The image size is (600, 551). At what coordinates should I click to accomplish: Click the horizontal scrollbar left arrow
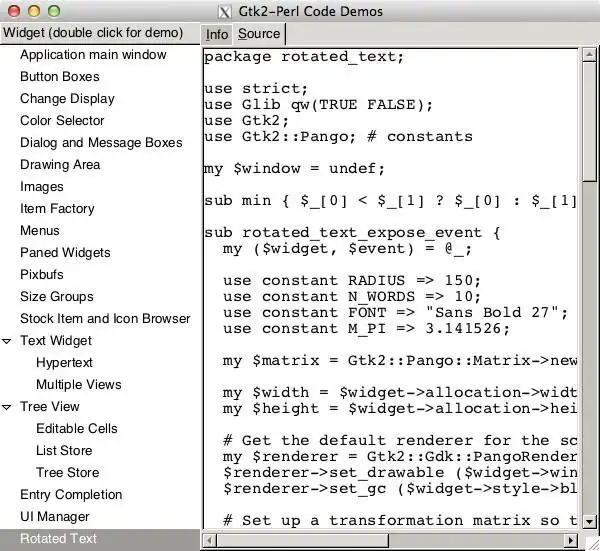(x=209, y=541)
